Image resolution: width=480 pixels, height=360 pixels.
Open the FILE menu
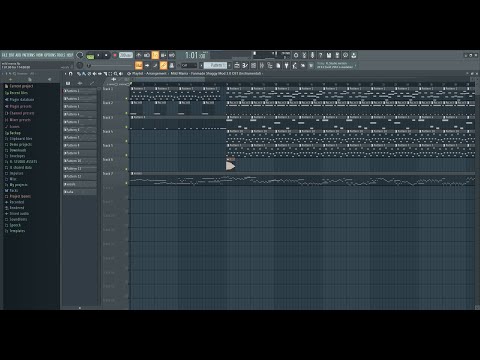pos(5,55)
